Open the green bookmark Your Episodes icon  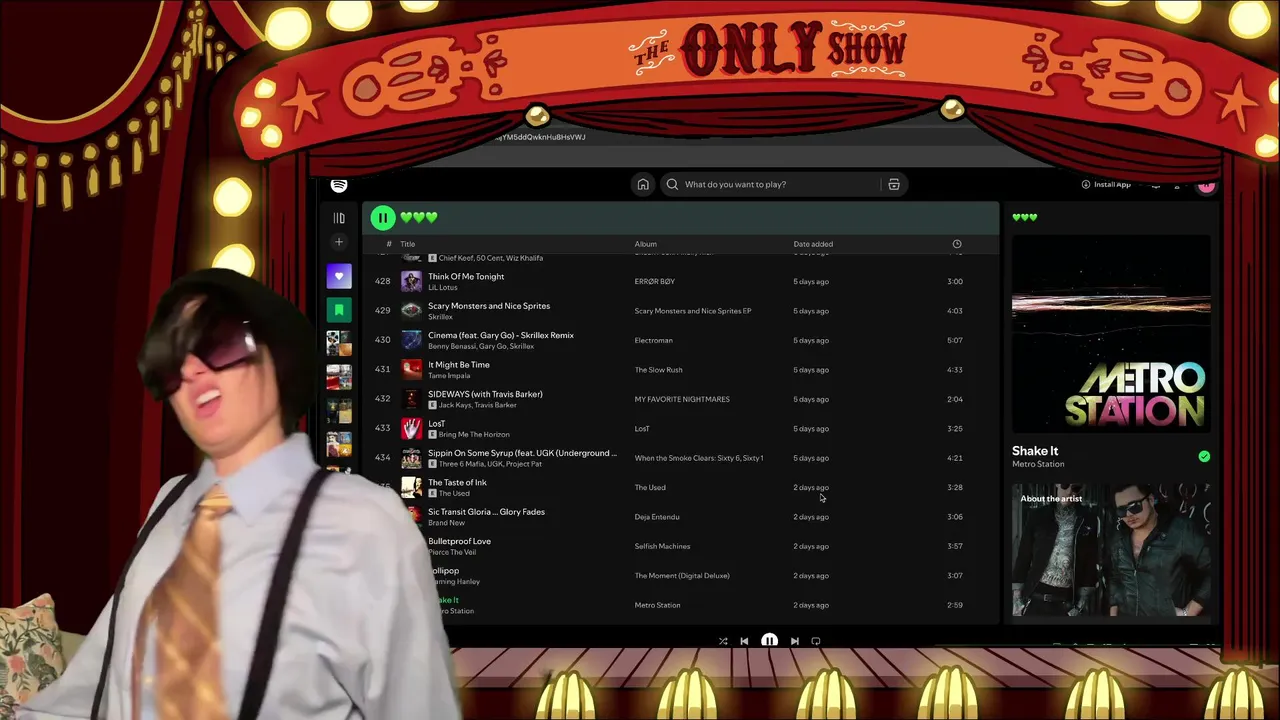[339, 310]
